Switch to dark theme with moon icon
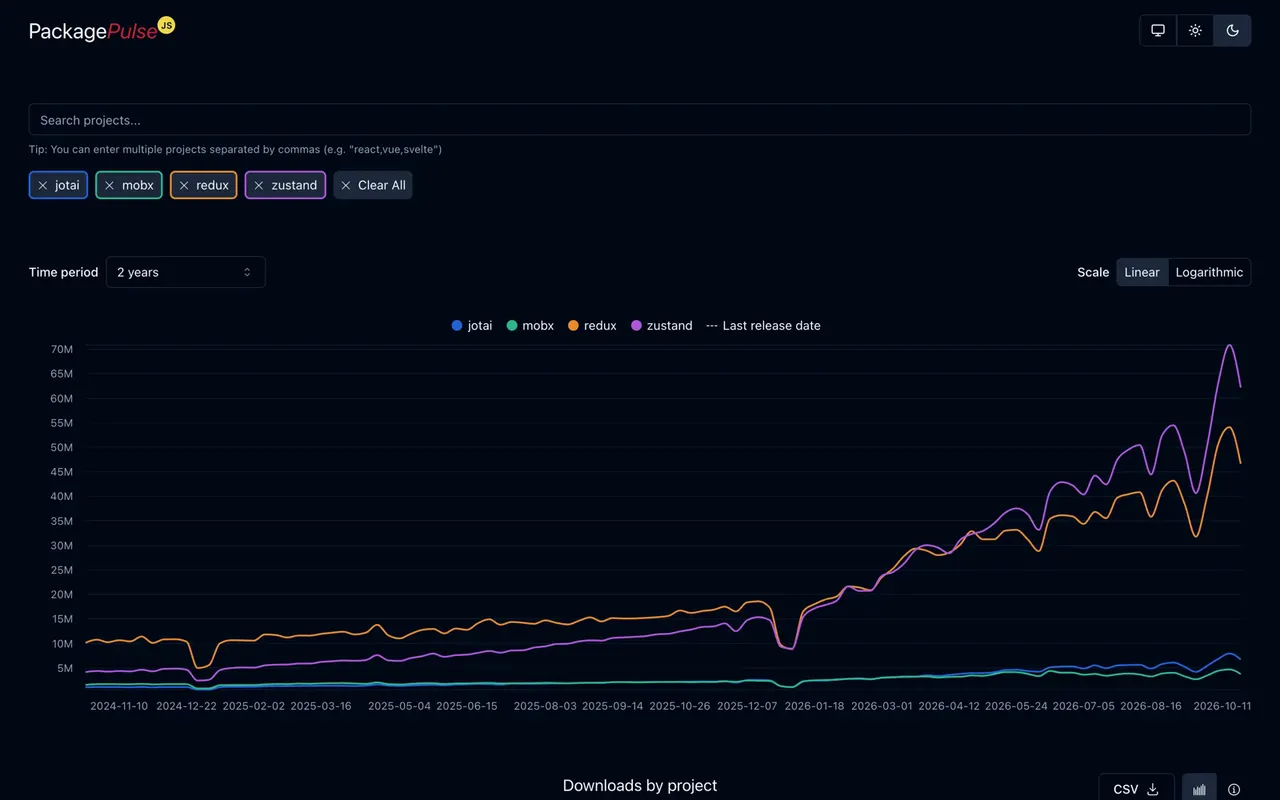Image resolution: width=1280 pixels, height=800 pixels. (1232, 30)
